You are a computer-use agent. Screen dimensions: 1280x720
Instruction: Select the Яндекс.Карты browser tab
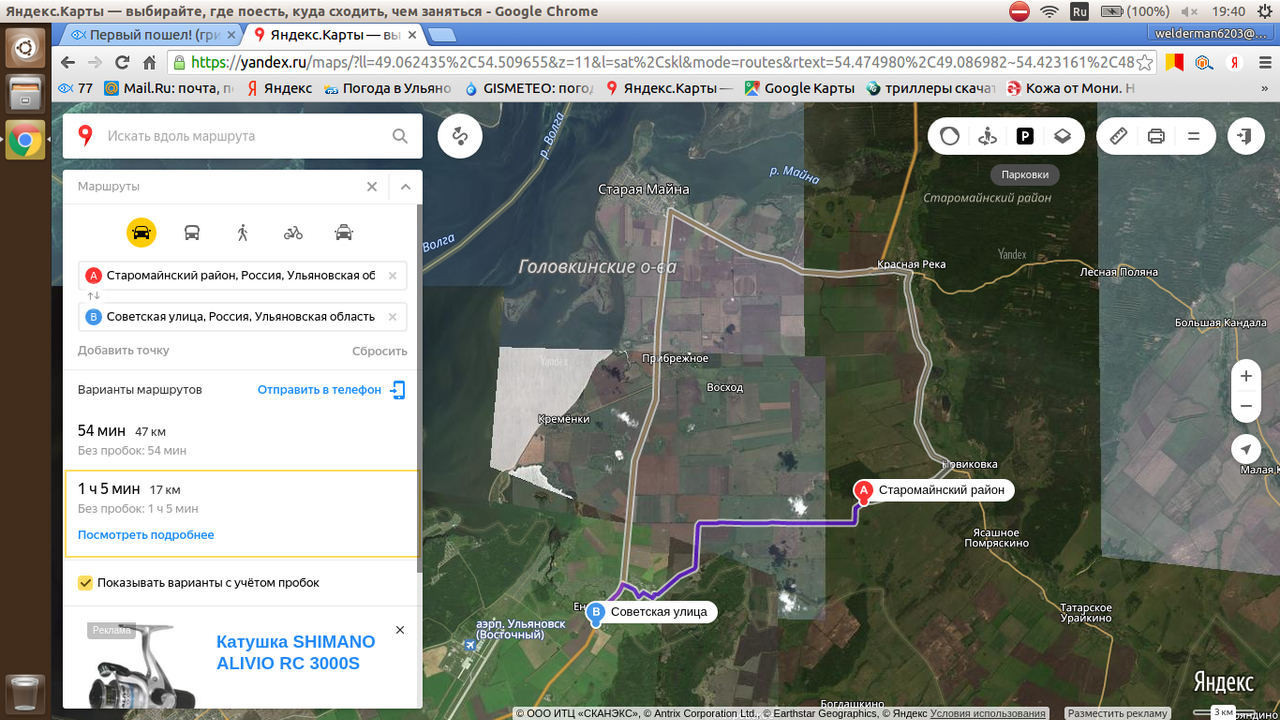tap(334, 34)
